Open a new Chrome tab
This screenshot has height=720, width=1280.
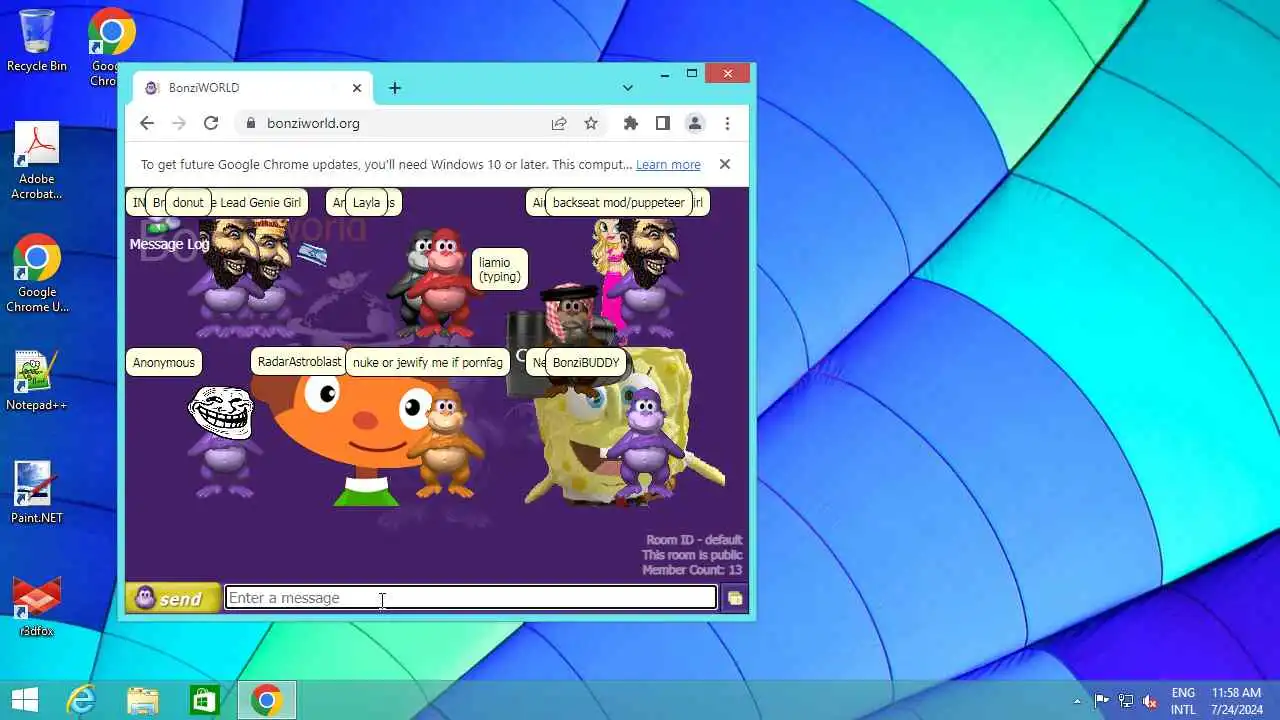click(x=395, y=88)
